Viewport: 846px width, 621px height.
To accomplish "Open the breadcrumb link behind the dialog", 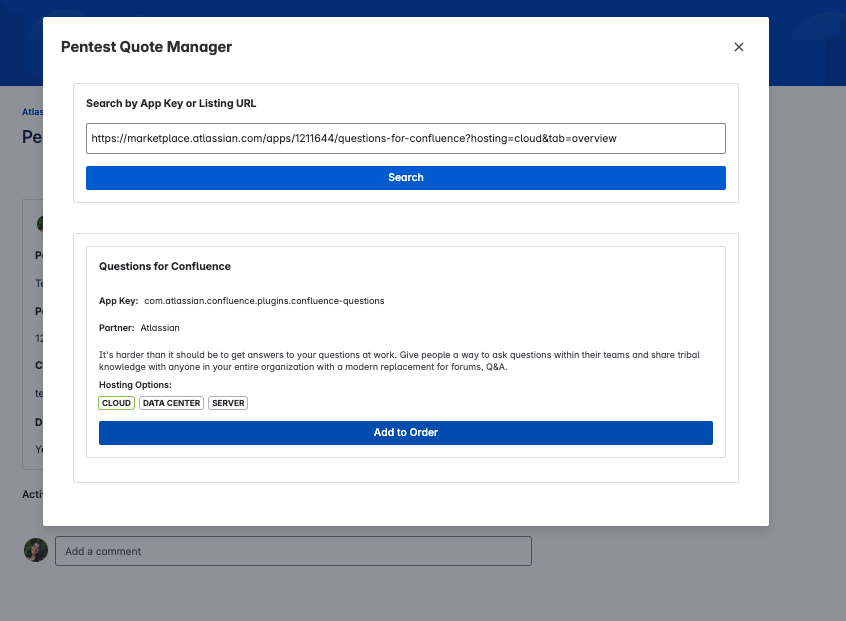I will click(32, 111).
